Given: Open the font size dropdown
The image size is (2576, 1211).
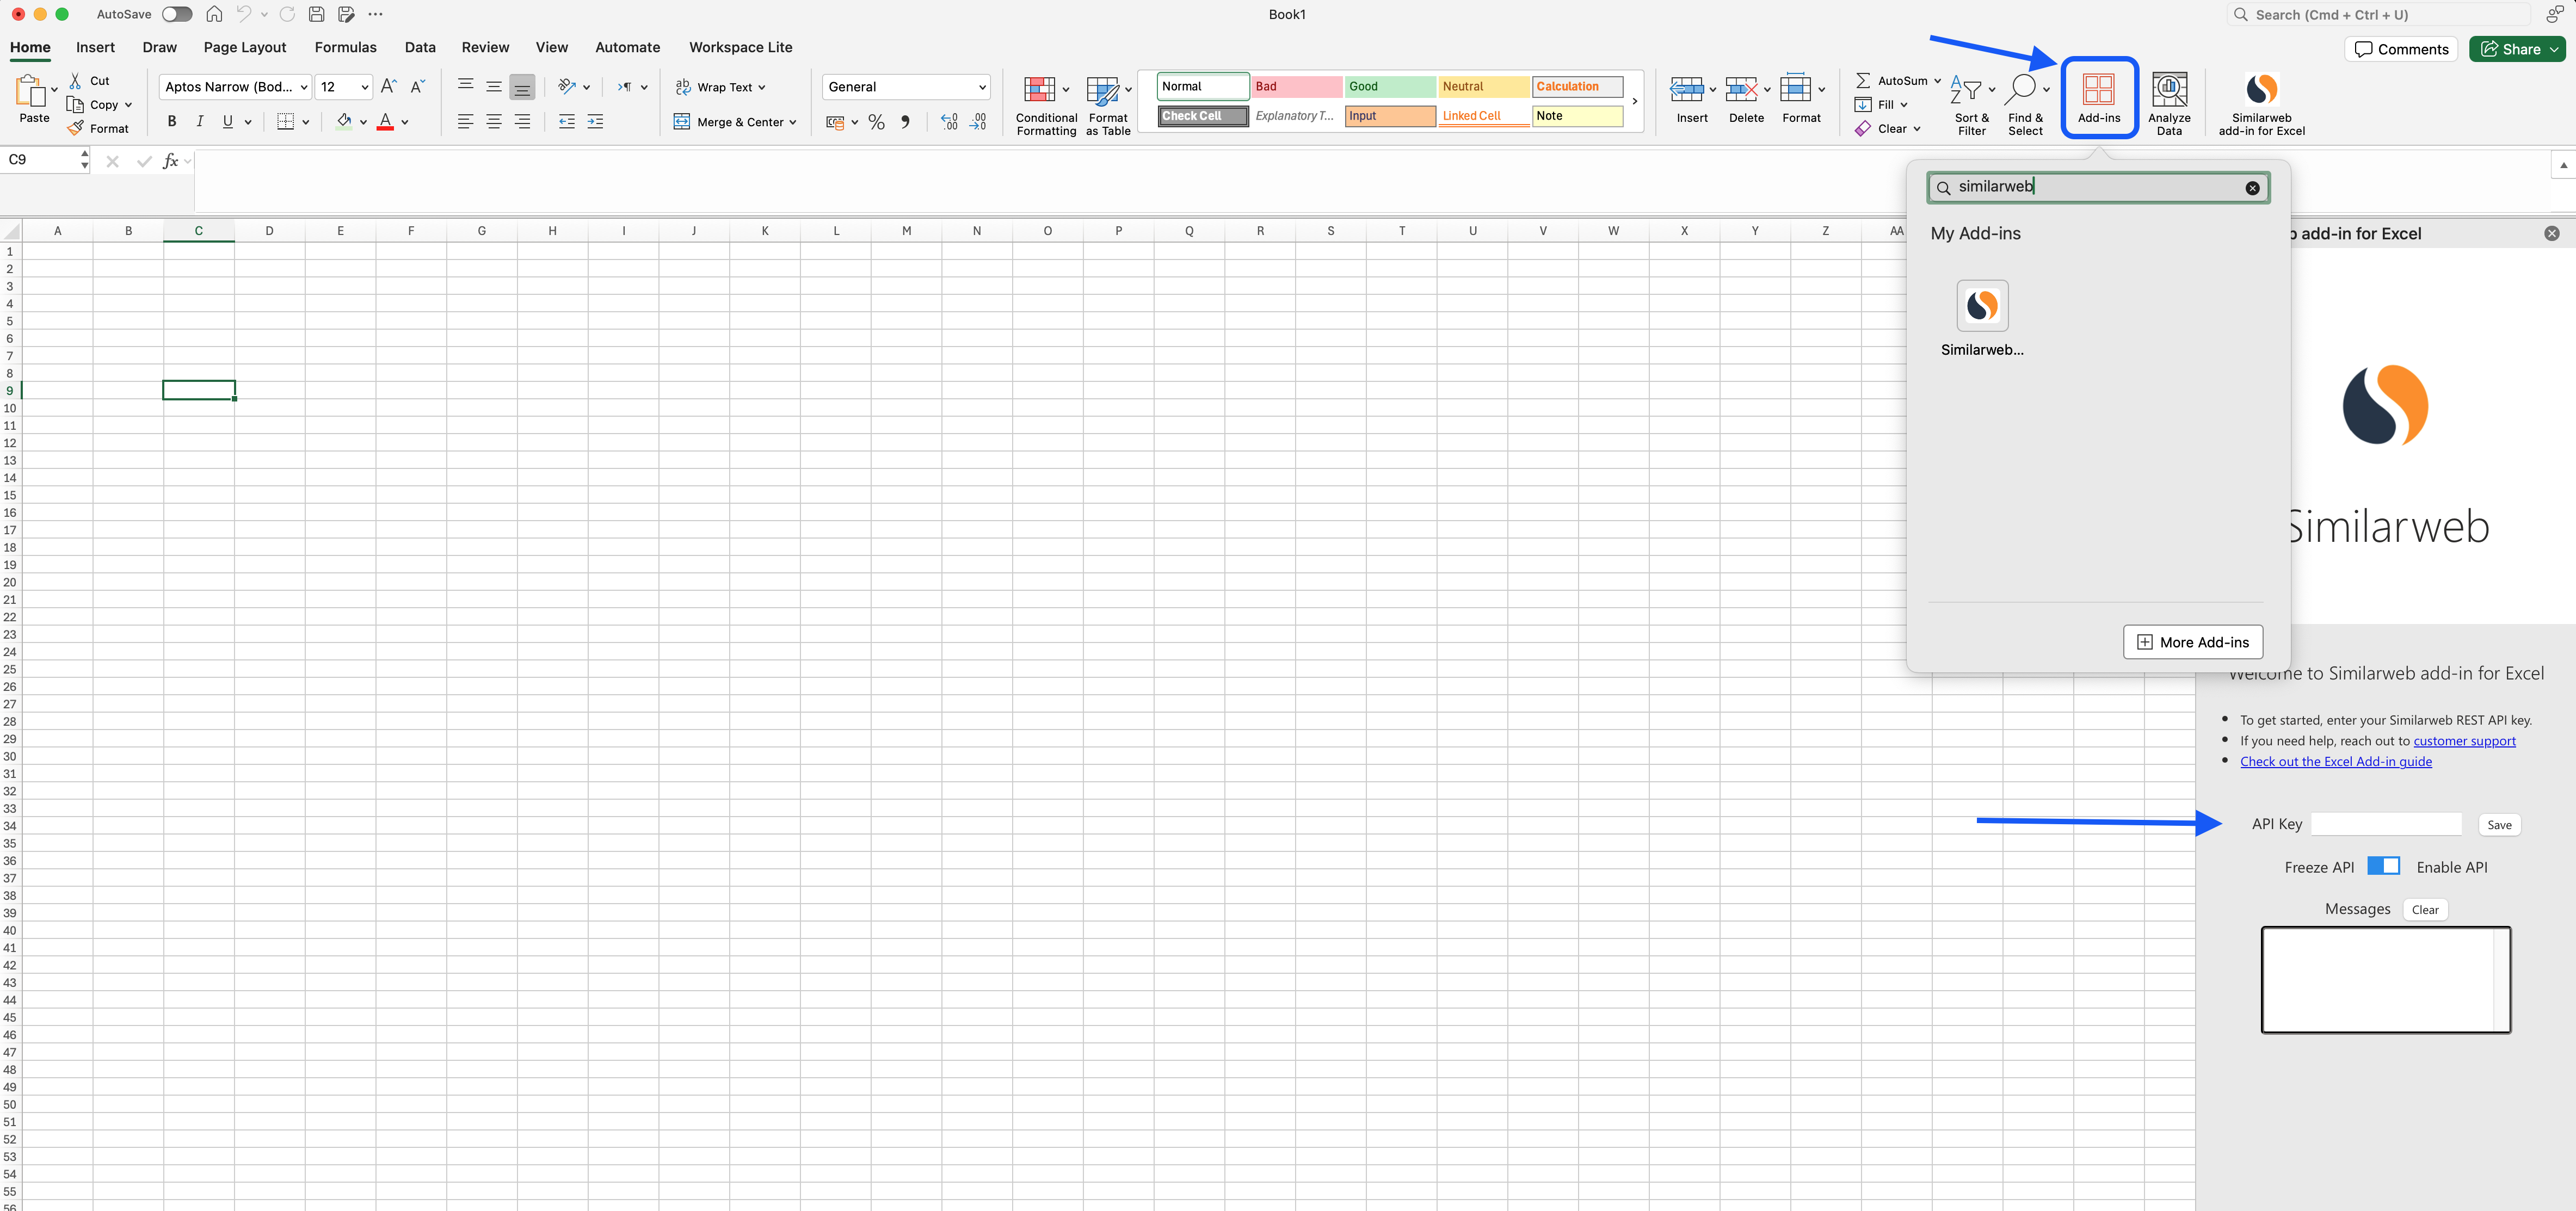Looking at the screenshot, I should 364,87.
